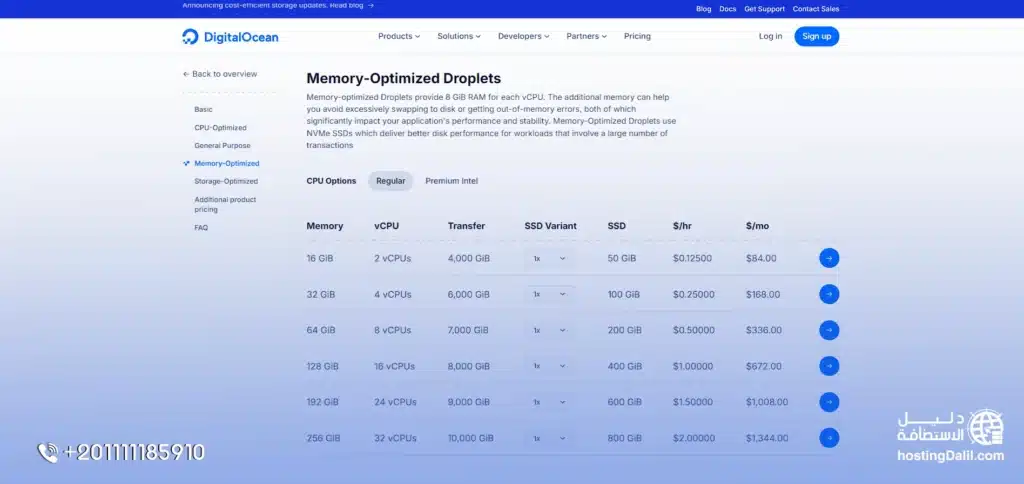Click Get Support in the top bar
Screen dimensions: 1024x484
pyautogui.click(x=764, y=9)
